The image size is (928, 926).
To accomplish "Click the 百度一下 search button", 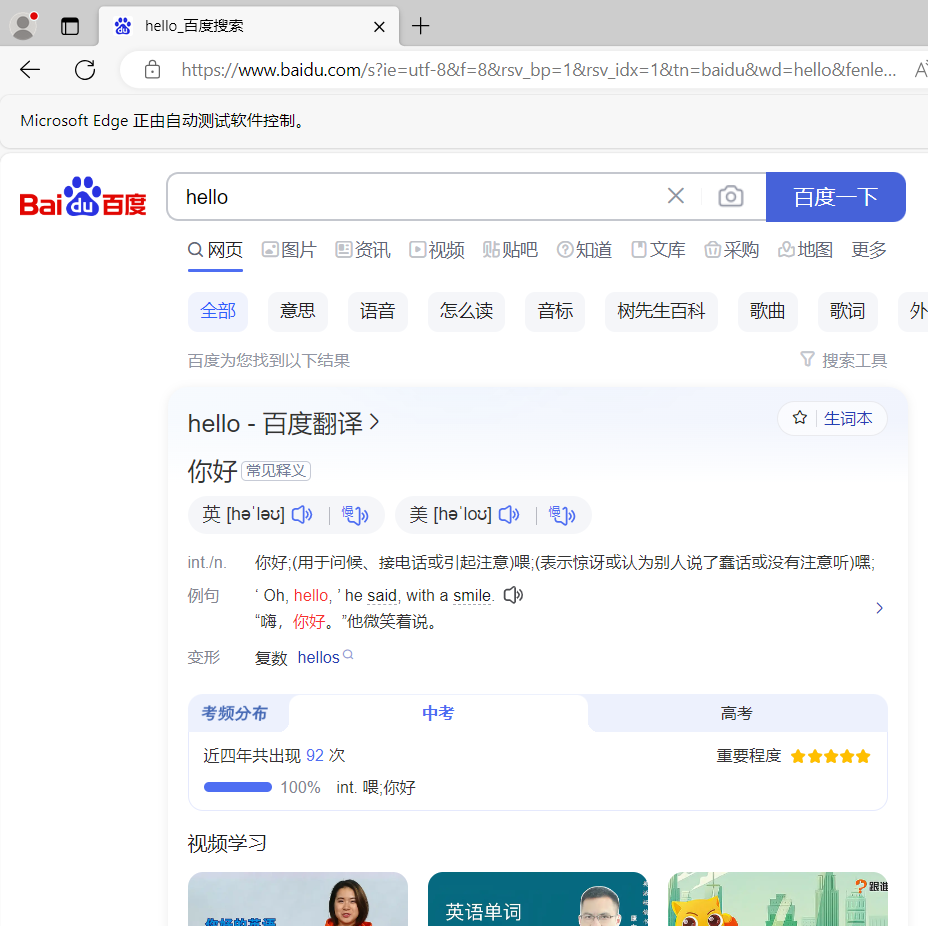I will [835, 197].
